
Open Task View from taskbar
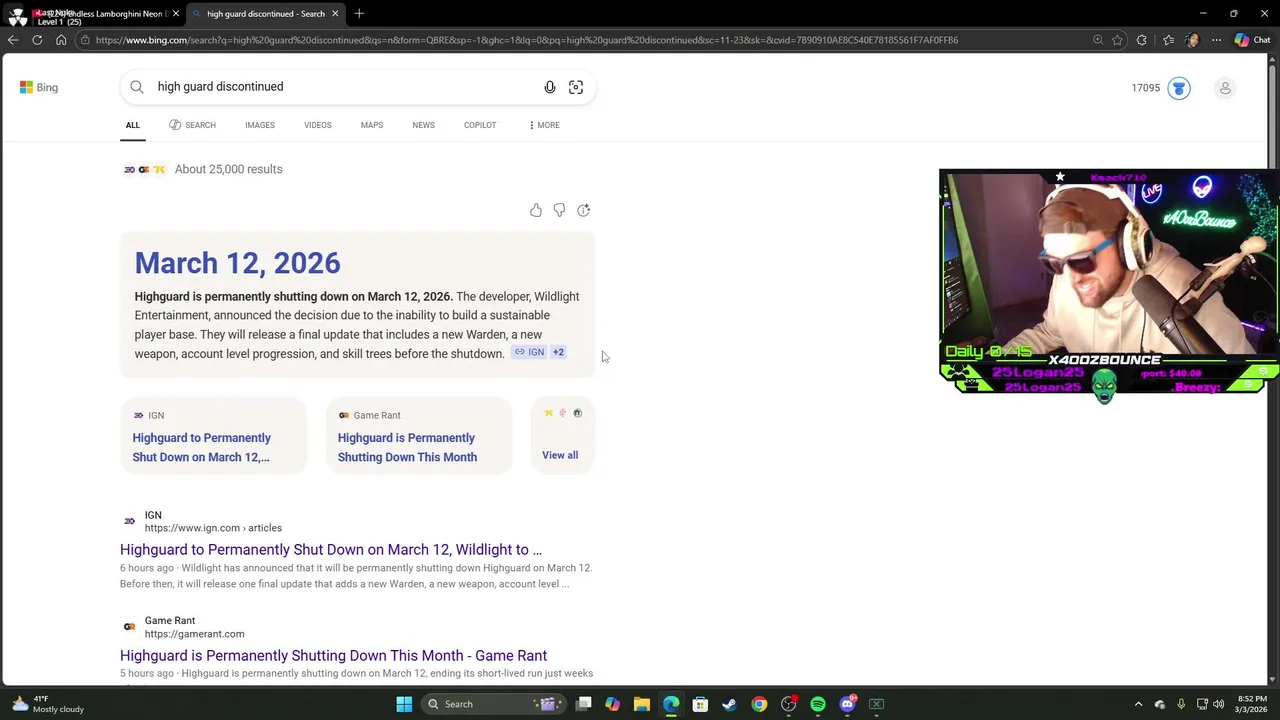584,704
